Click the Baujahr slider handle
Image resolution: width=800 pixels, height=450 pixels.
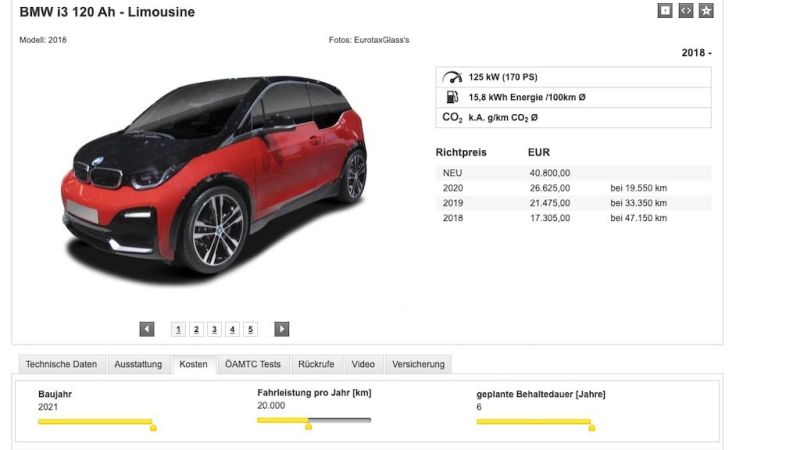coord(153,428)
